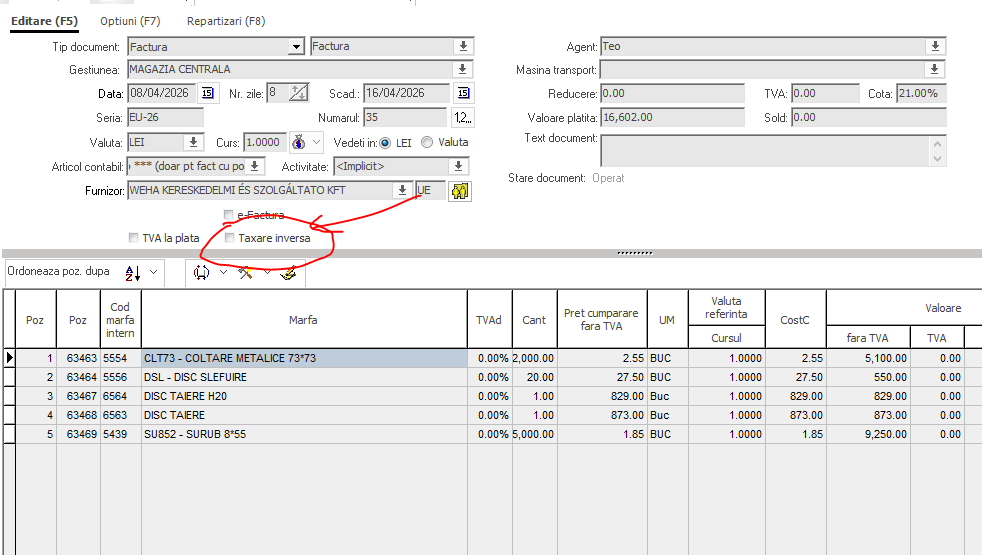Select row SU852 - SURUB 8*55
The image size is (982, 555).
[304, 434]
